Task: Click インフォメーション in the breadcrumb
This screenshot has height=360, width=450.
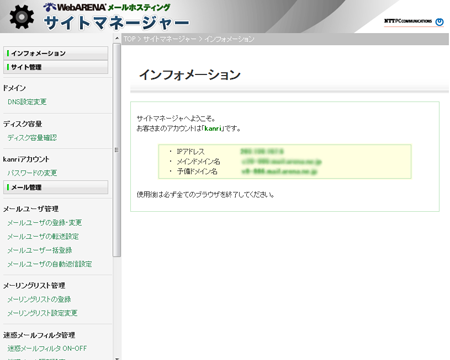Action: [x=229, y=39]
